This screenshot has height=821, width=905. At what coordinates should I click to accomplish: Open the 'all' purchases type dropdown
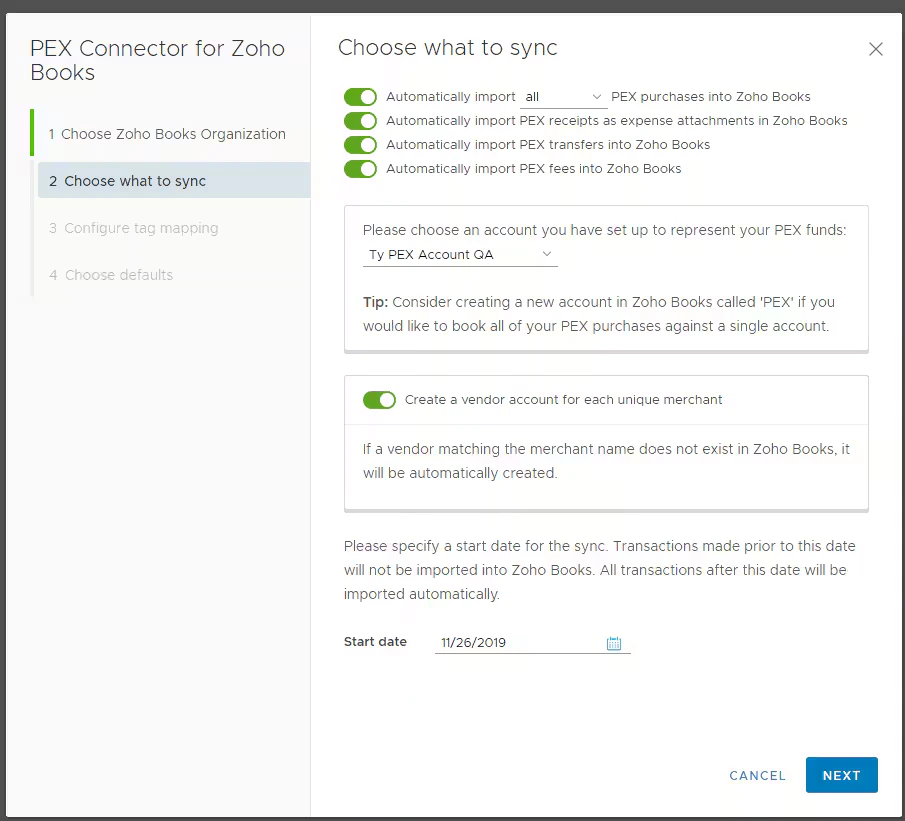(563, 97)
